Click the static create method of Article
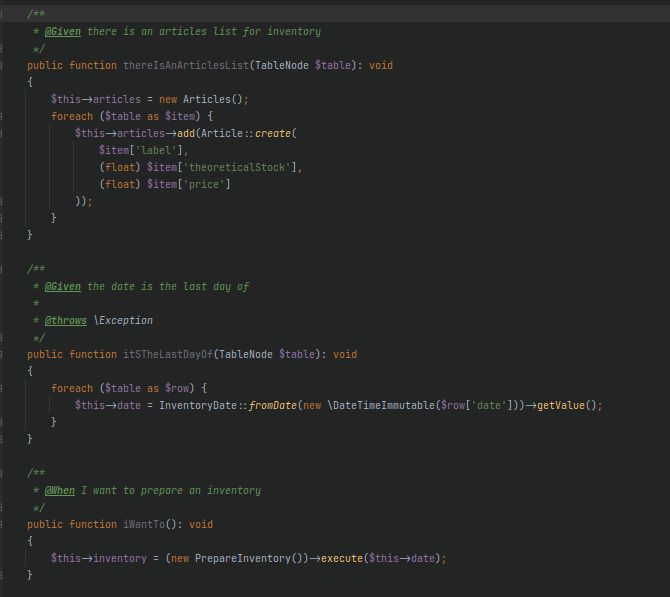670x597 pixels. (273, 133)
